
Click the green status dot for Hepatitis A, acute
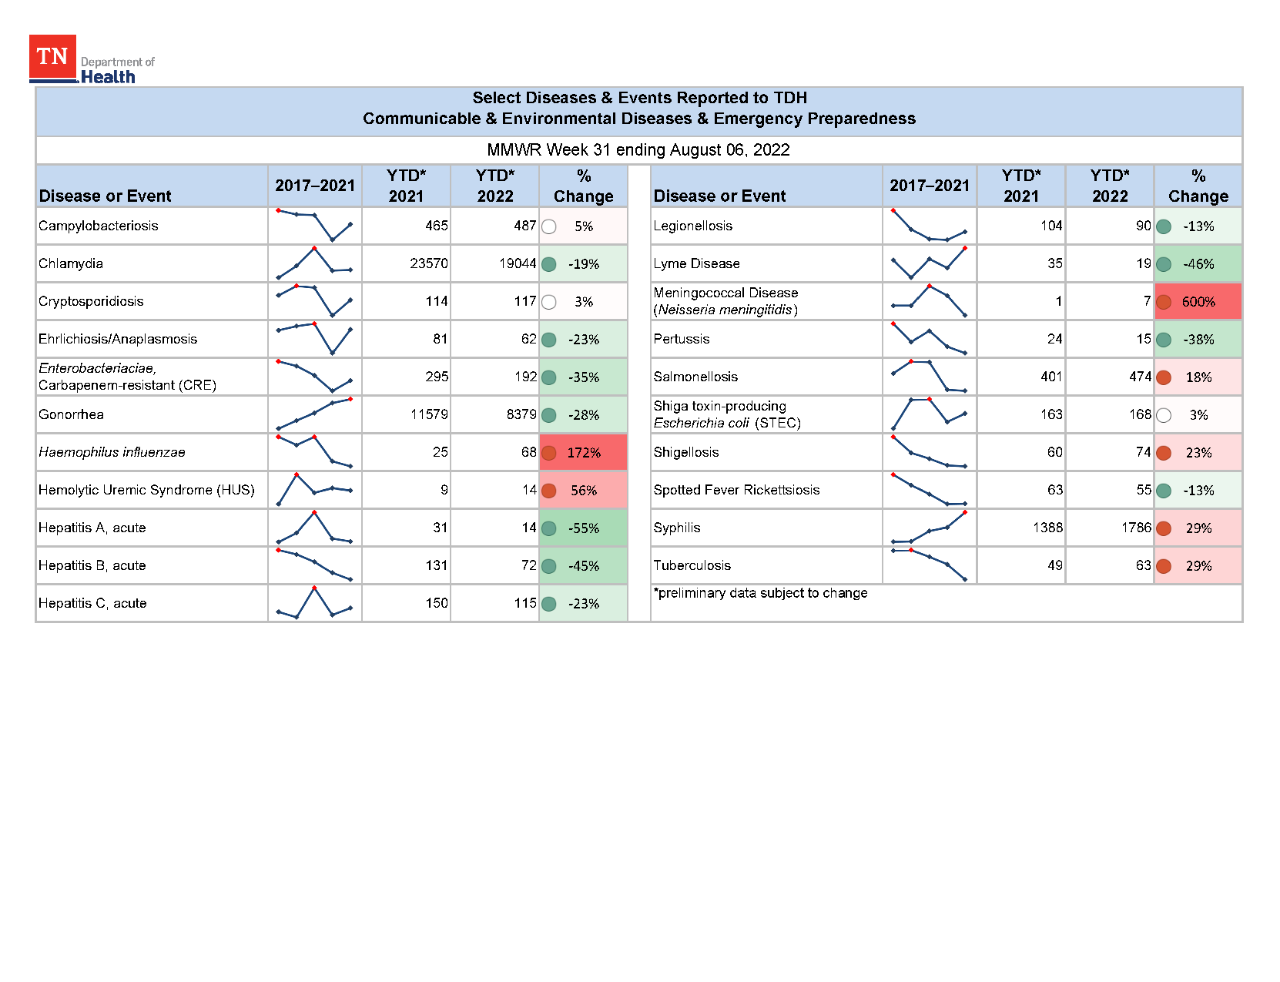click(549, 529)
